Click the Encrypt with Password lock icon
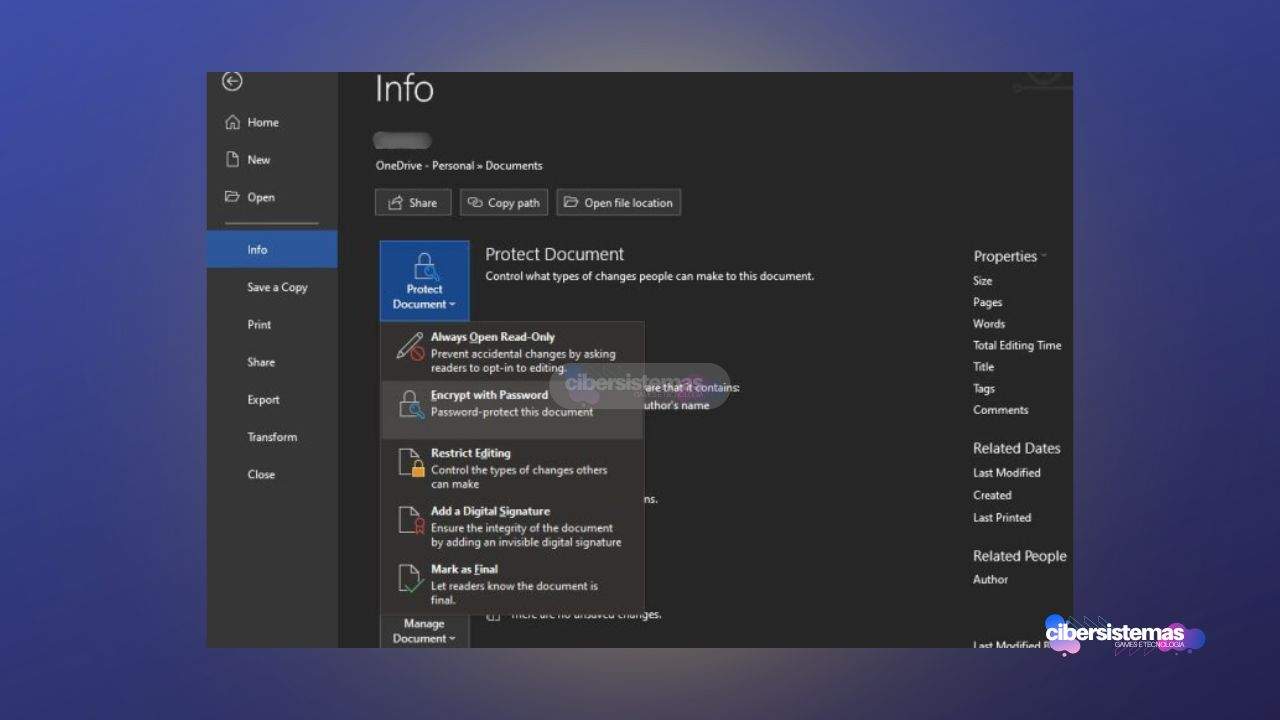1280x720 pixels. click(411, 405)
